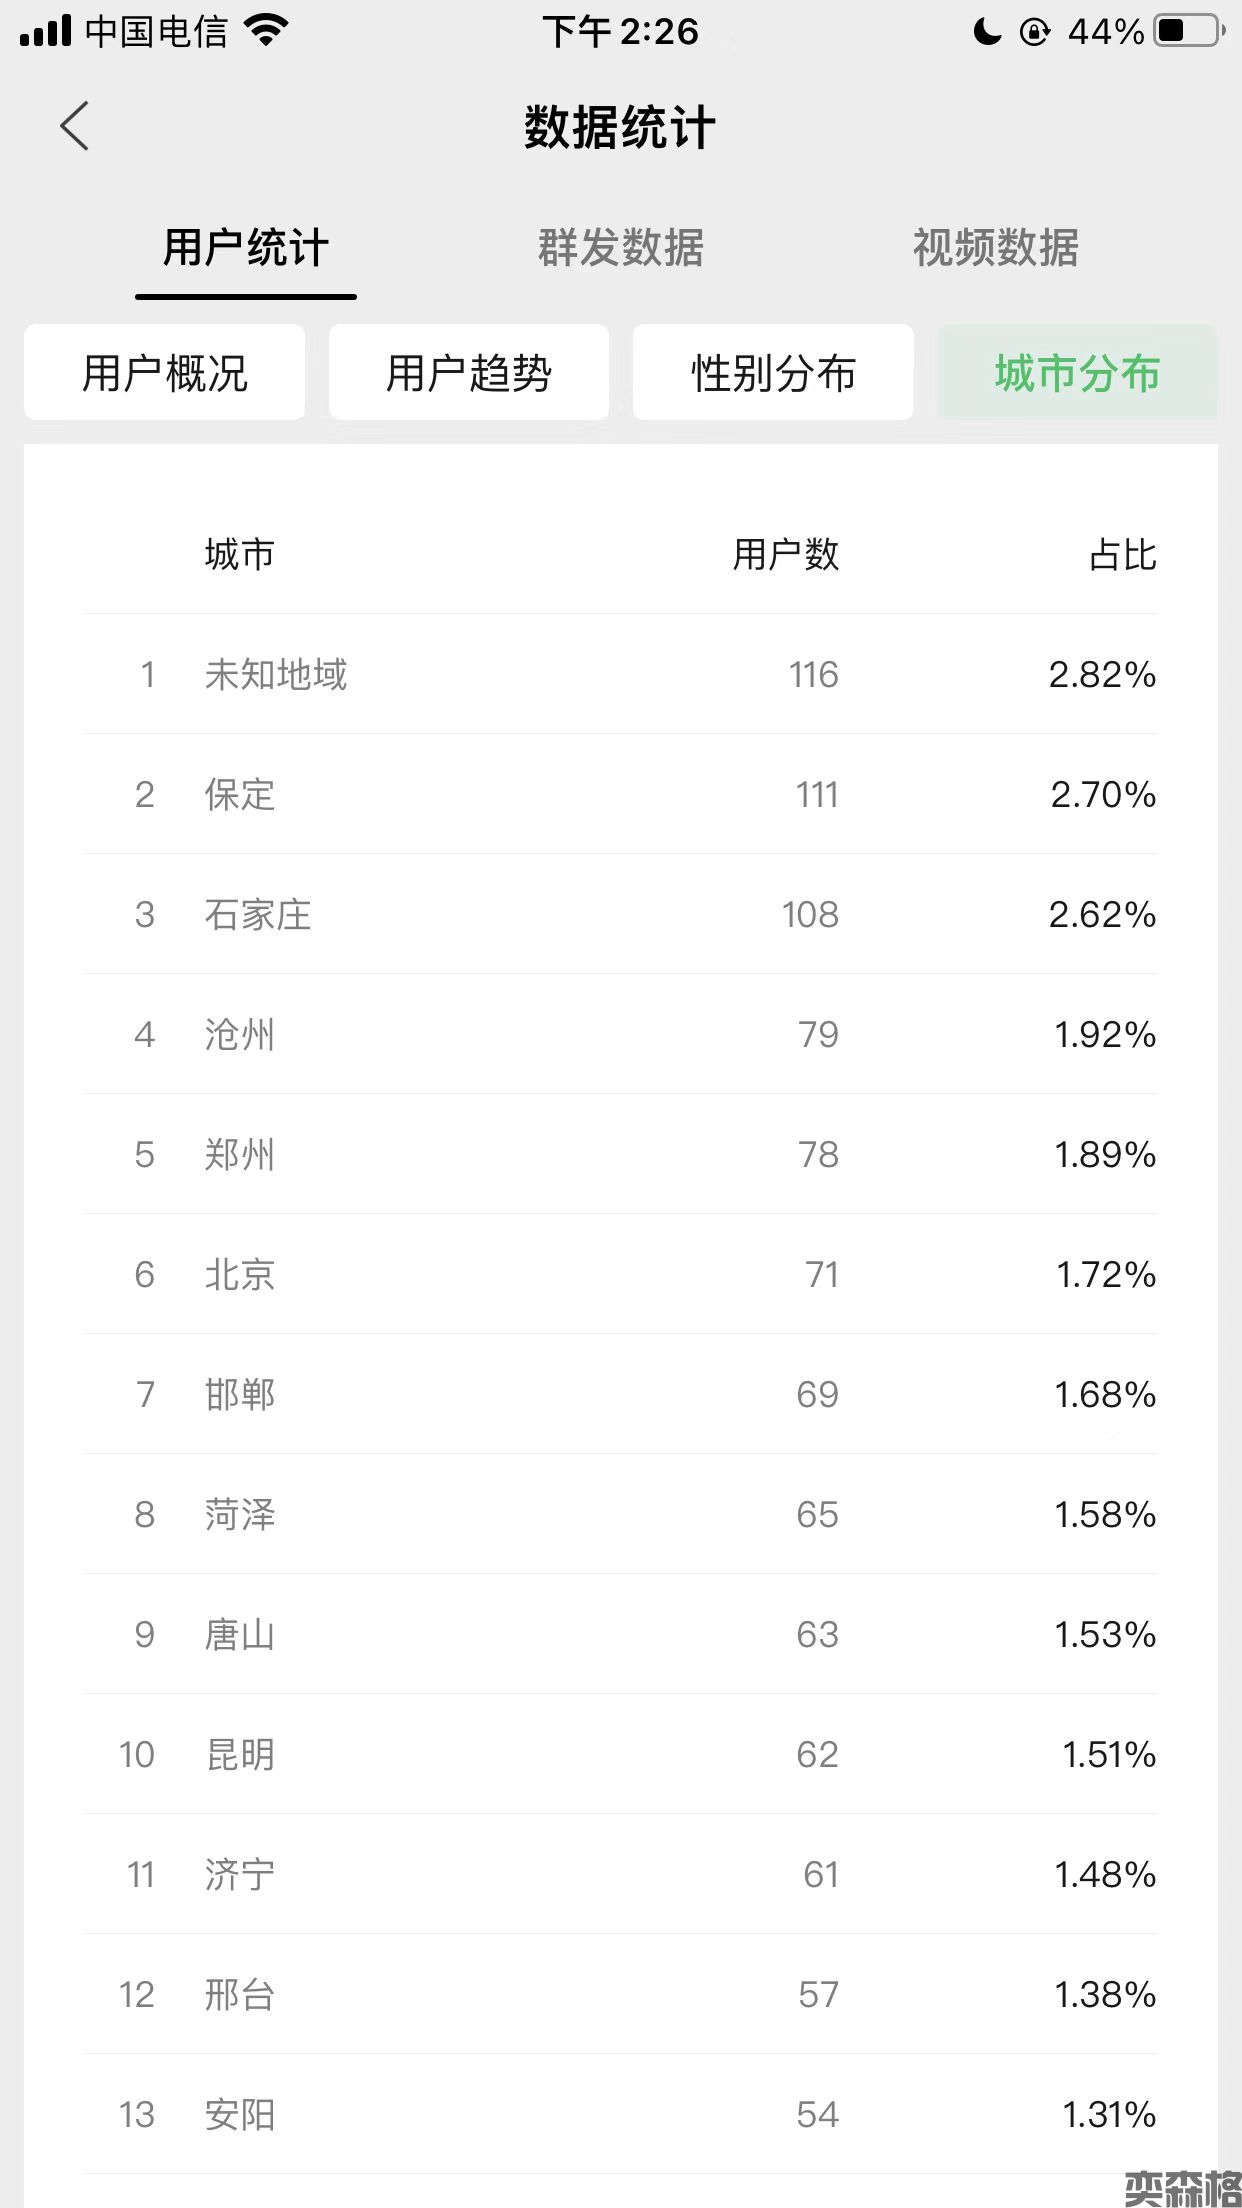The width and height of the screenshot is (1242, 2208).
Task: Open the 视频数据 tab
Action: [x=995, y=248]
